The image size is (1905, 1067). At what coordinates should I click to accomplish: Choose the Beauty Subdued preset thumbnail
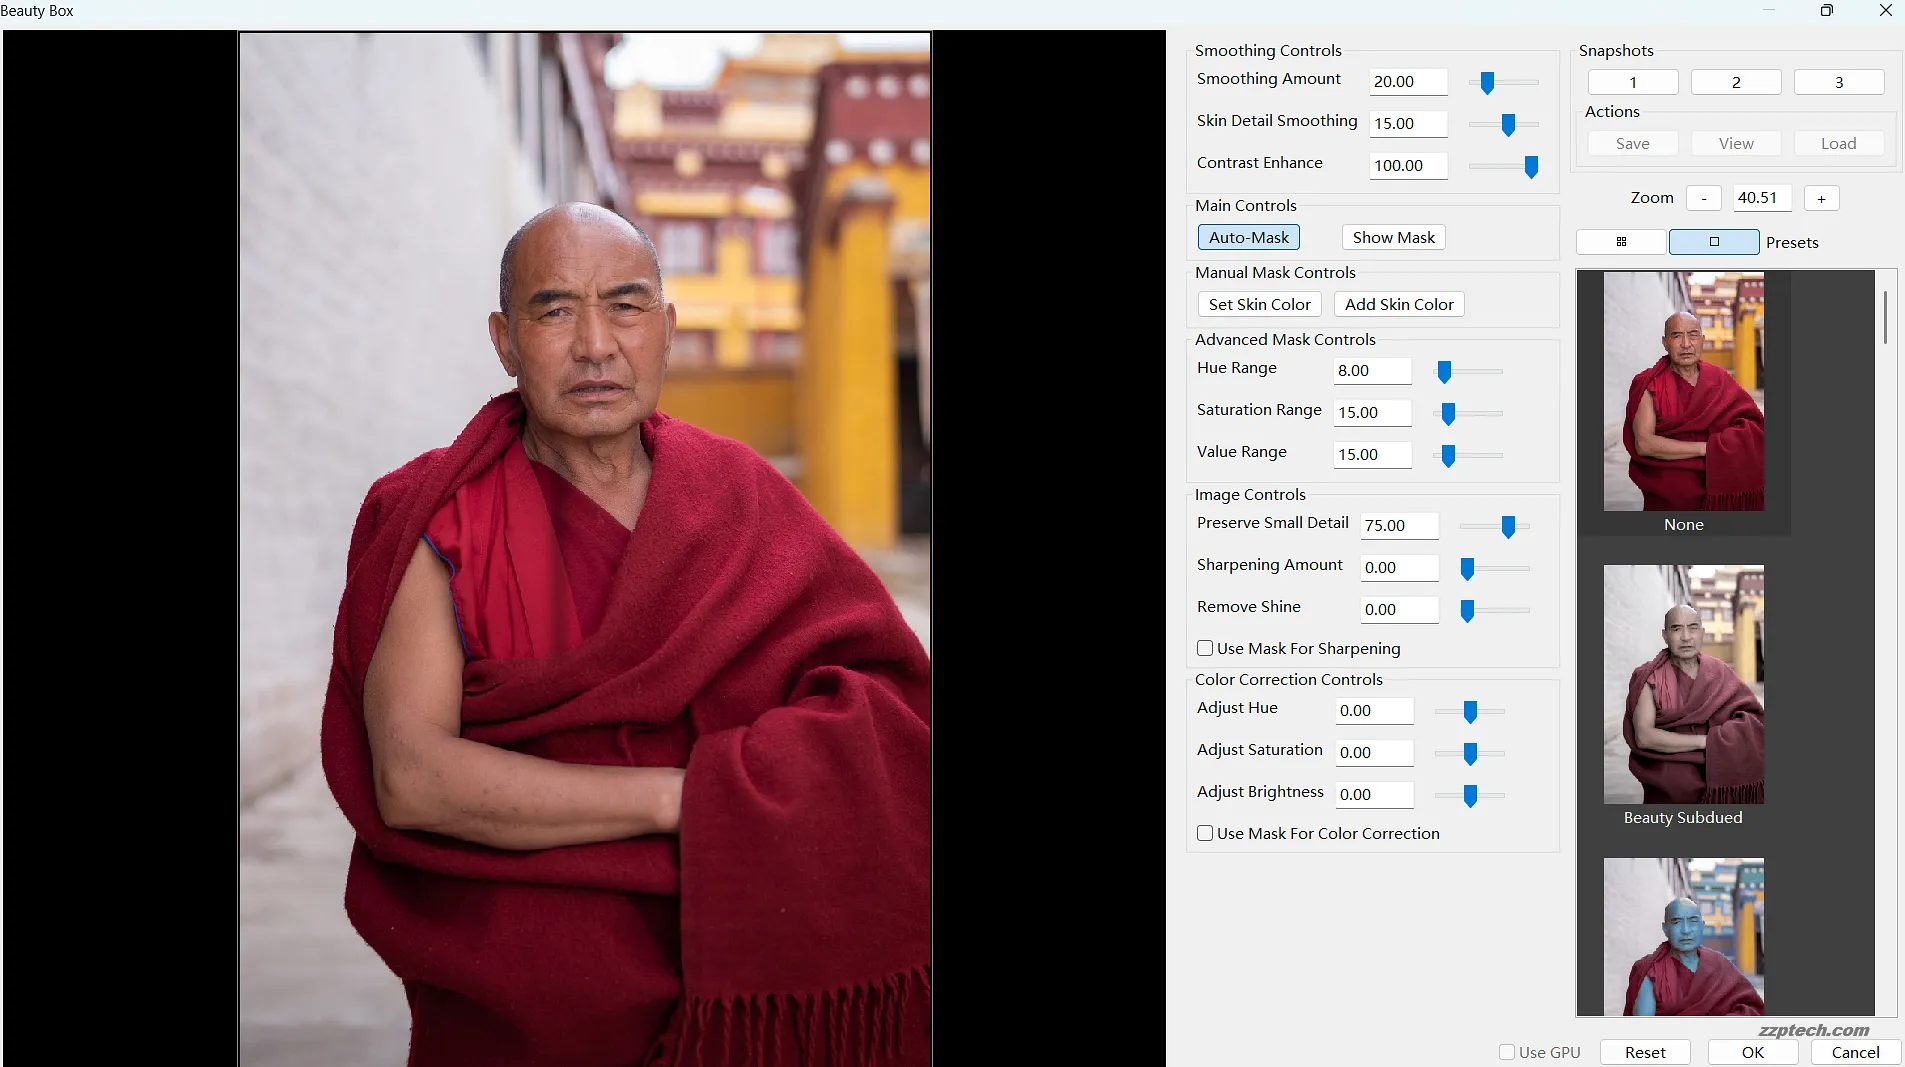[x=1683, y=685]
